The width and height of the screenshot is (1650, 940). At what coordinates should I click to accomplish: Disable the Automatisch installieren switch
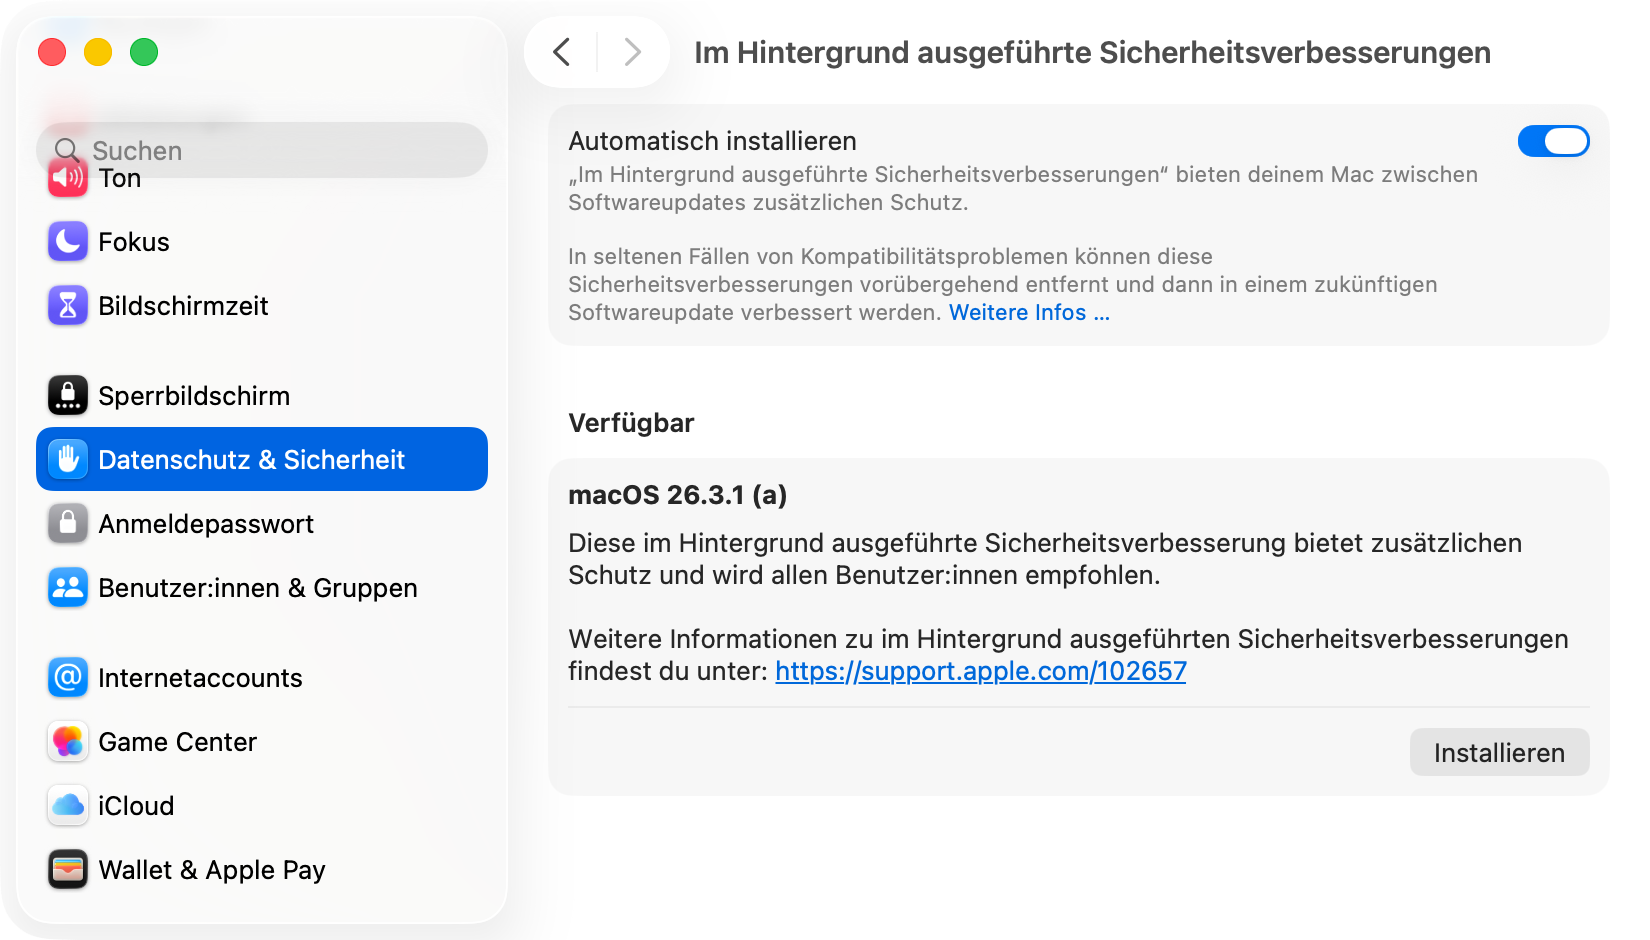point(1552,142)
